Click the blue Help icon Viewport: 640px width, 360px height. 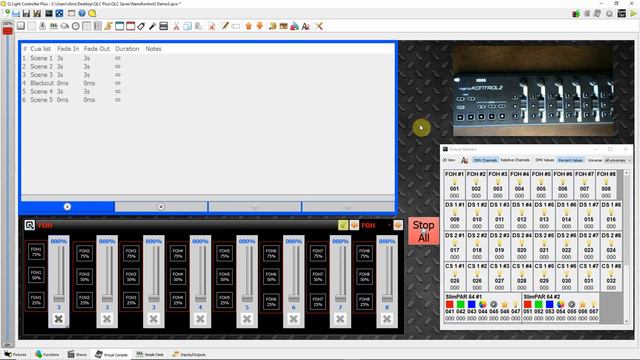(82, 13)
